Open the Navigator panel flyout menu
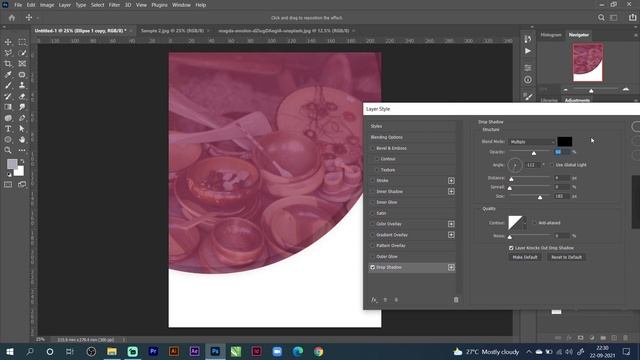The image size is (640, 360). [x=636, y=35]
